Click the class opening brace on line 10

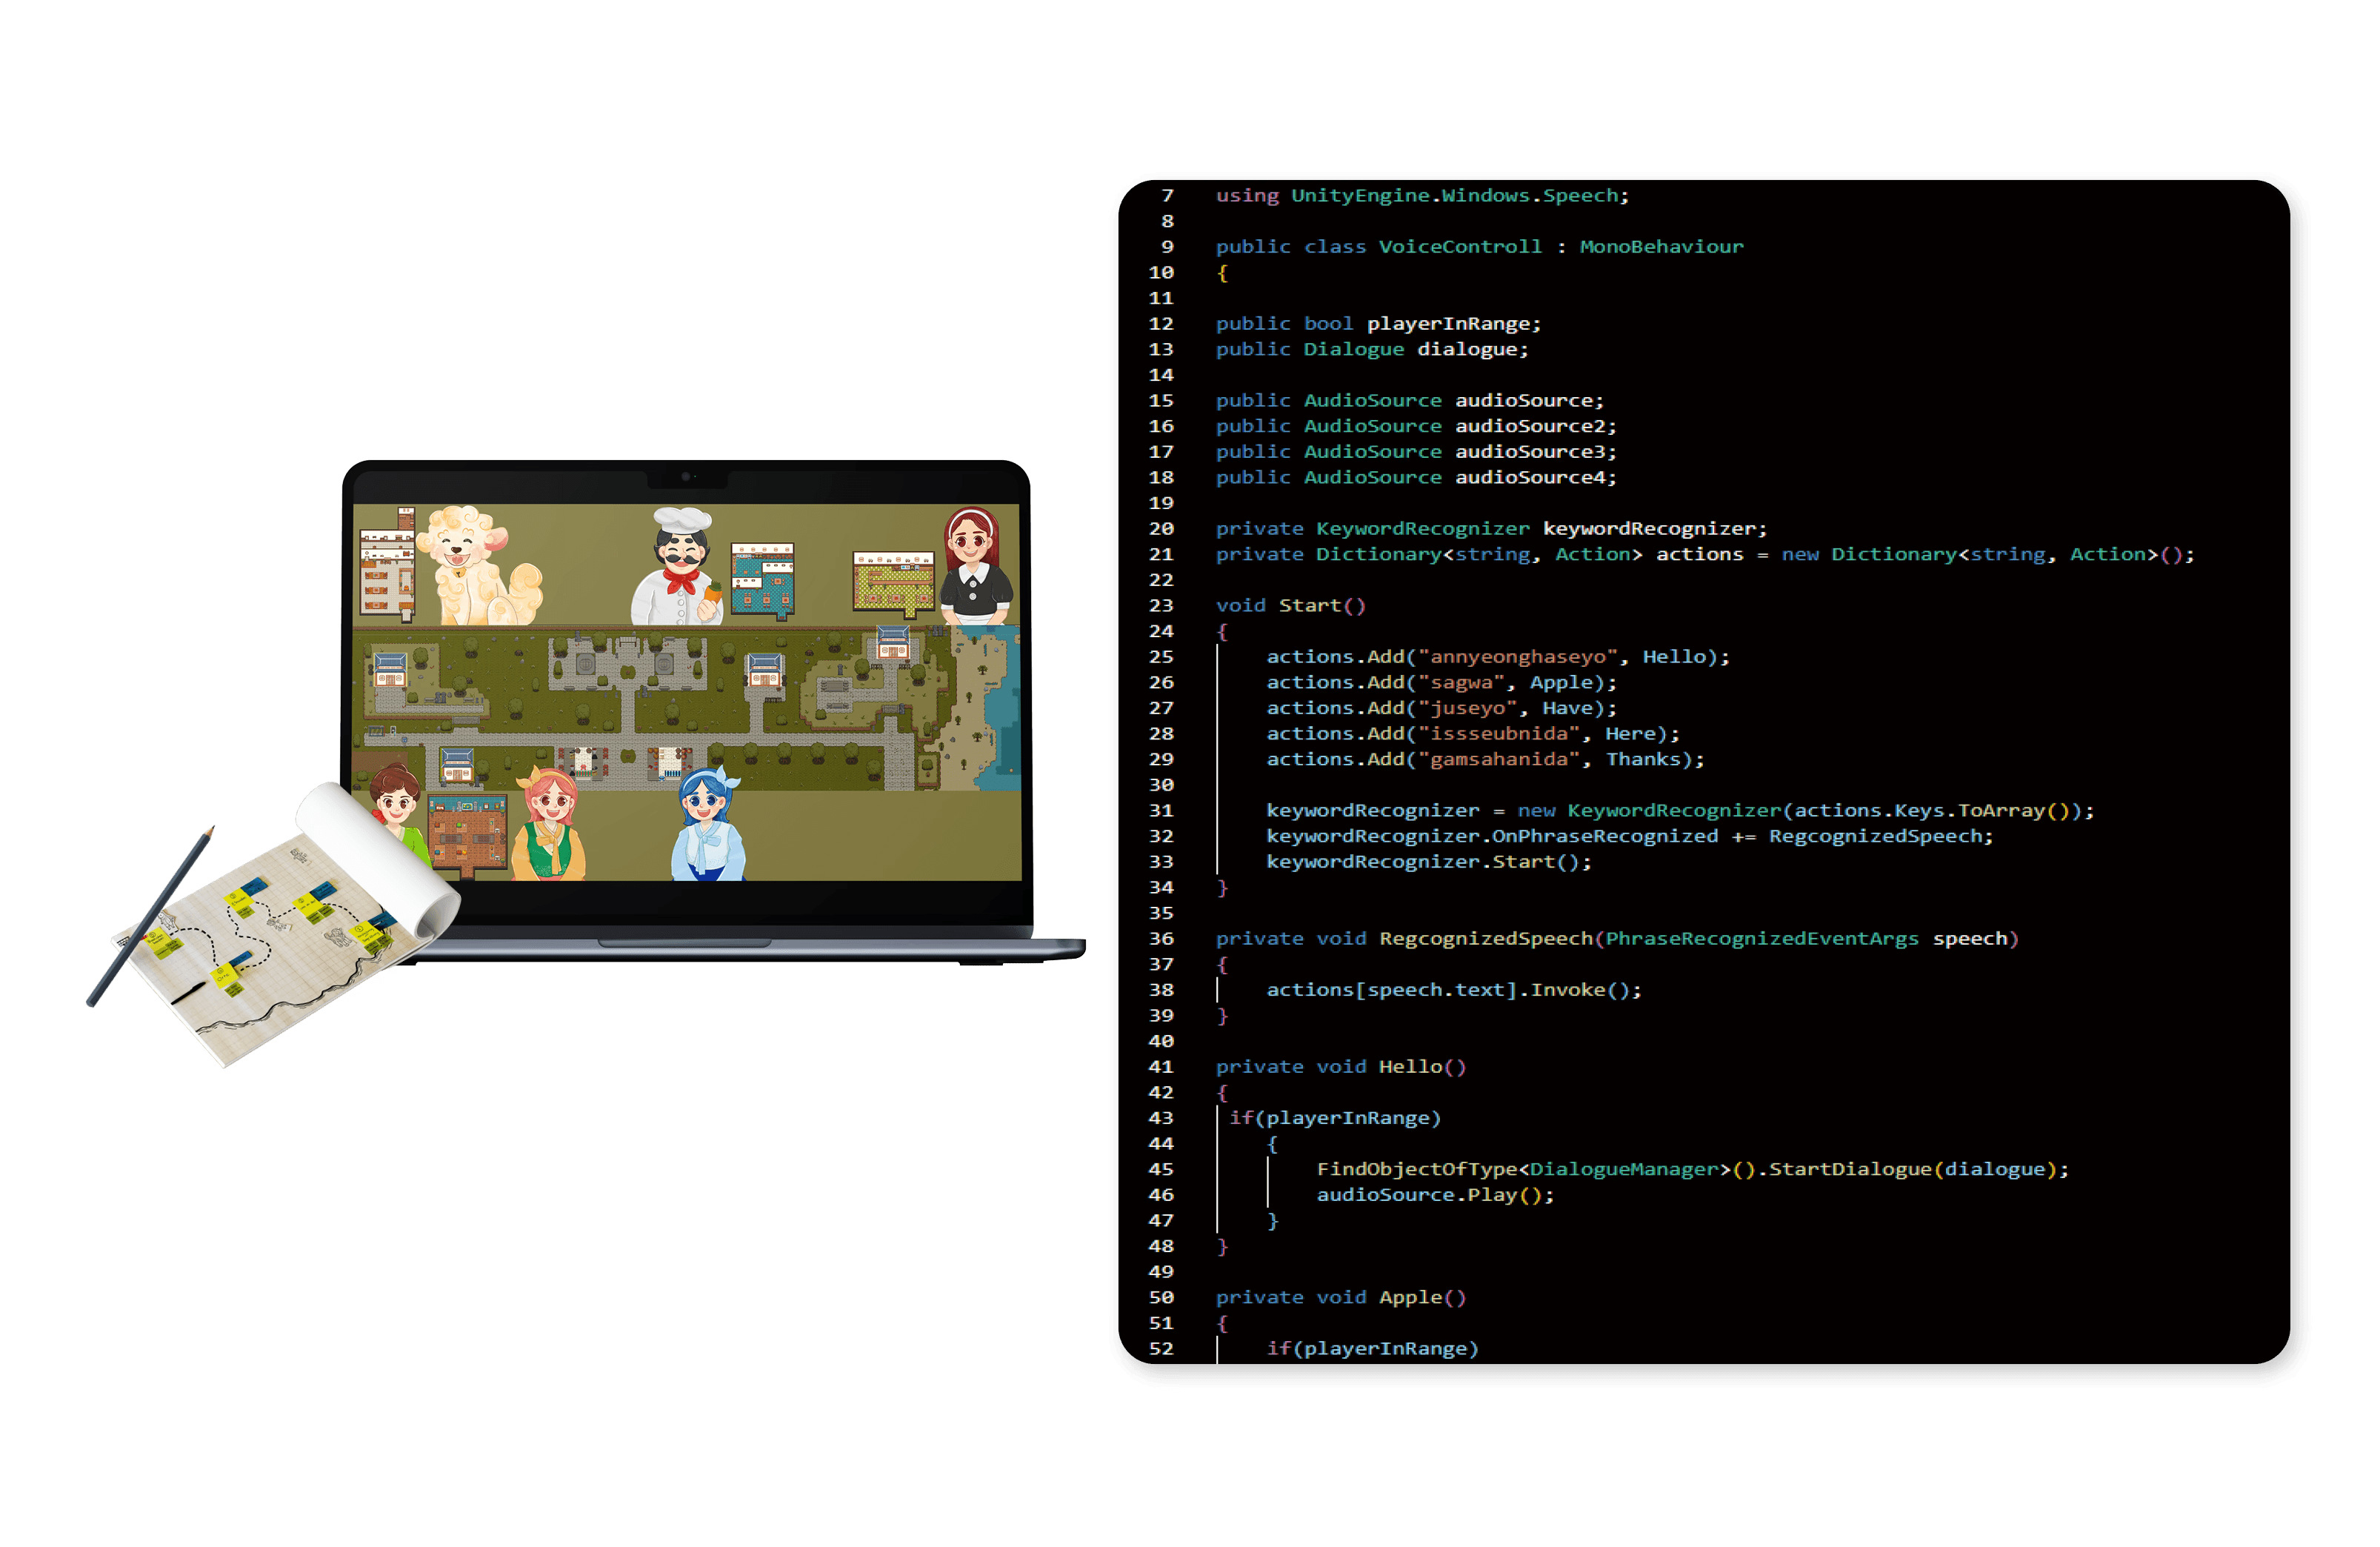pos(1222,273)
